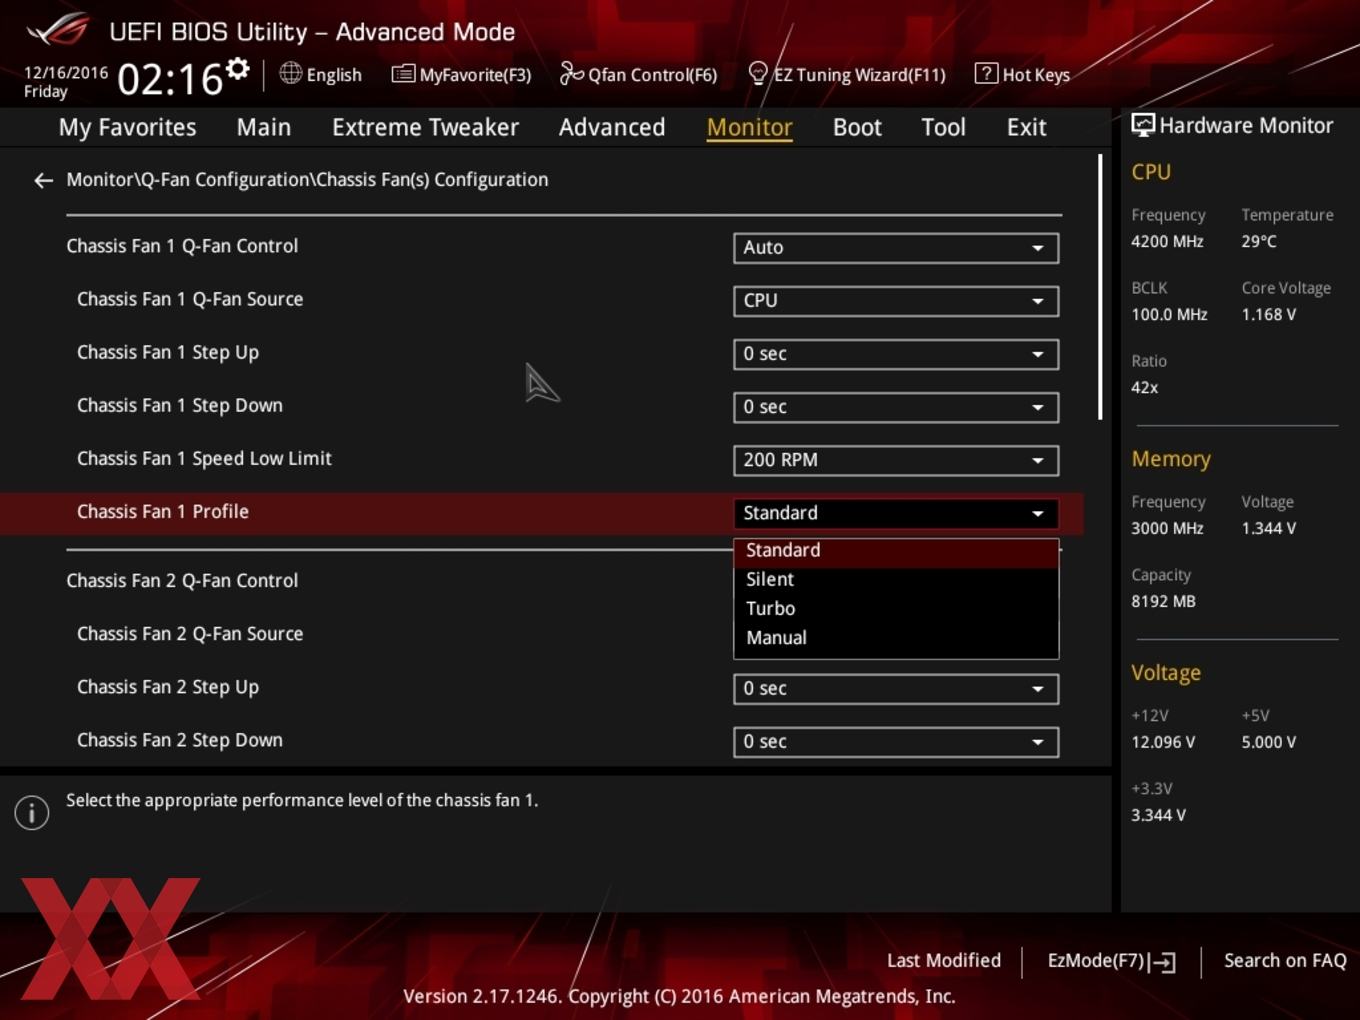Open the Extreme Tweaker tab

[425, 127]
